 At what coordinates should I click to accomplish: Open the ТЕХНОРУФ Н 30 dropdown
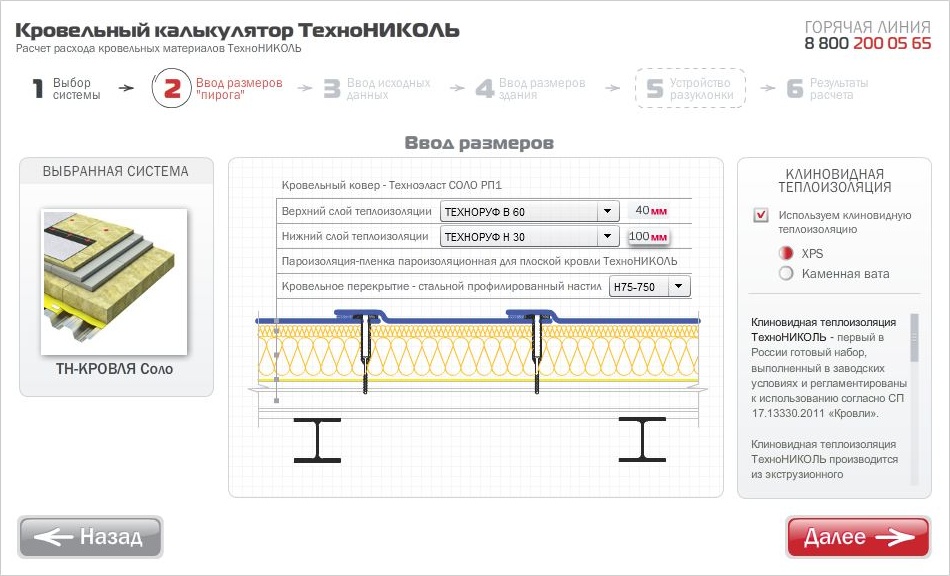[x=606, y=237]
